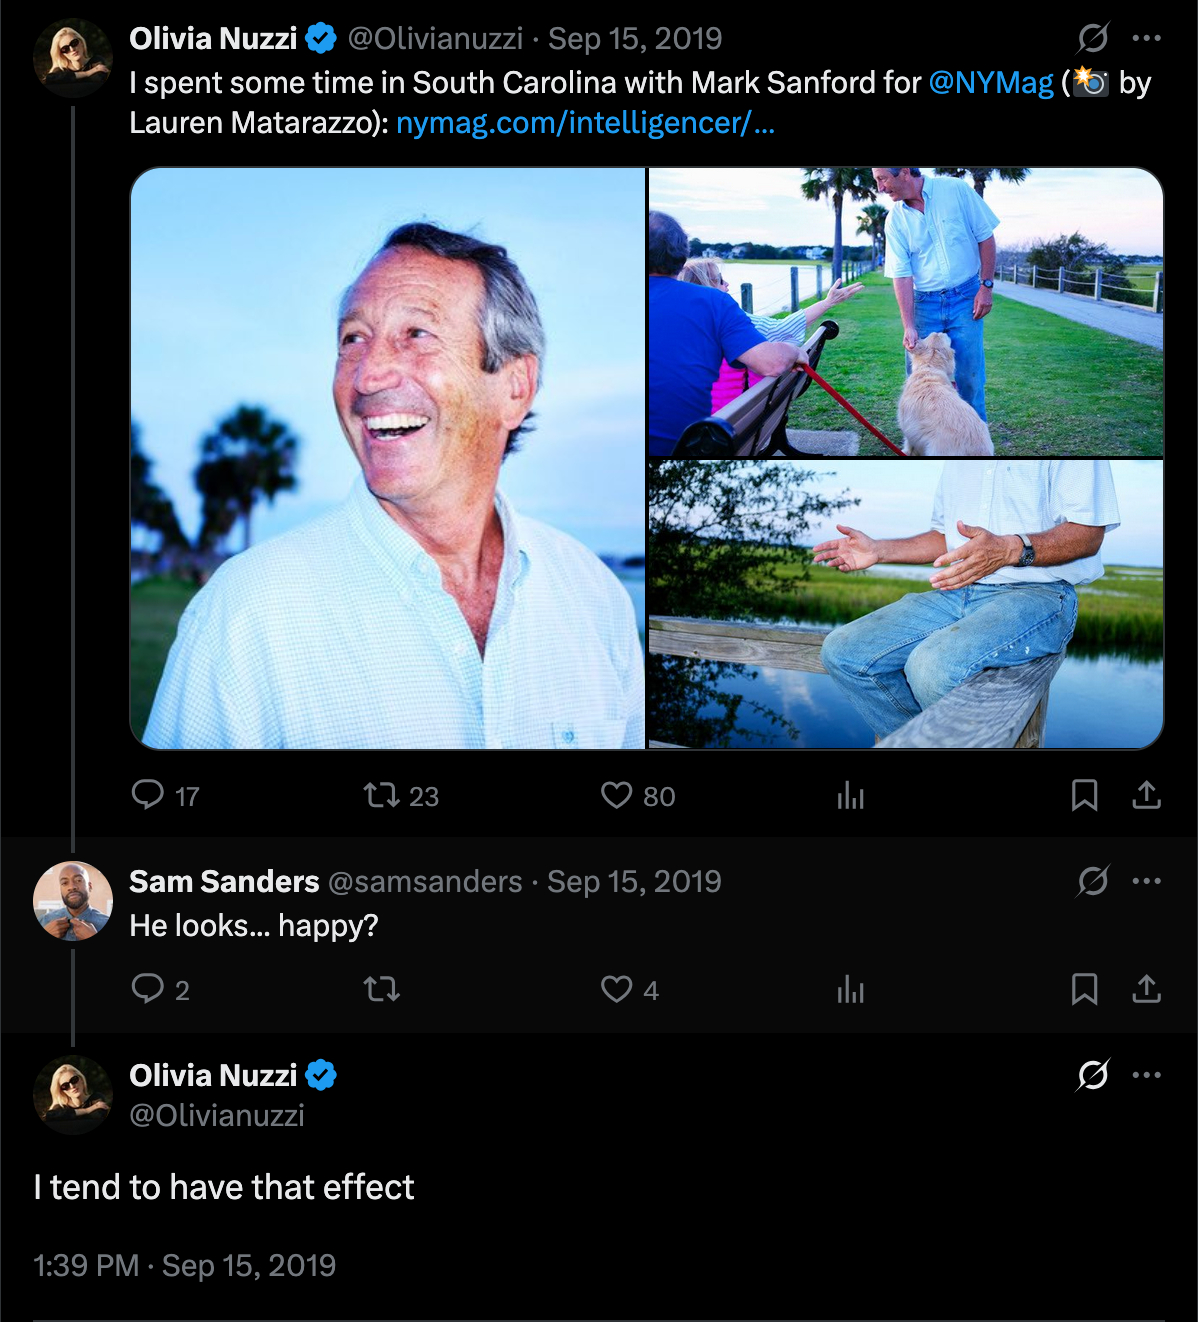The image size is (1198, 1322).
Task: Open the large smiling portrait photo
Action: coord(388,458)
